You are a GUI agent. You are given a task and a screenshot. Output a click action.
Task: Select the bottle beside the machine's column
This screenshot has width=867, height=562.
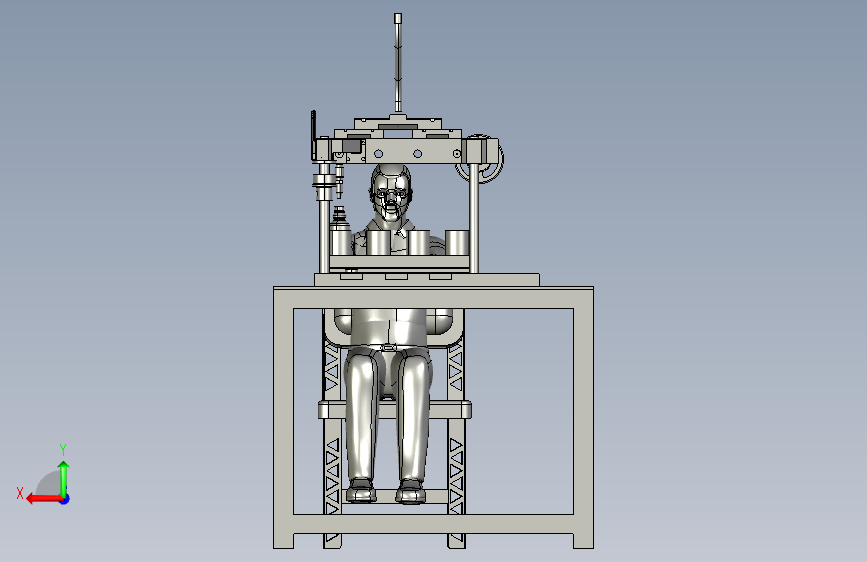coord(340,231)
